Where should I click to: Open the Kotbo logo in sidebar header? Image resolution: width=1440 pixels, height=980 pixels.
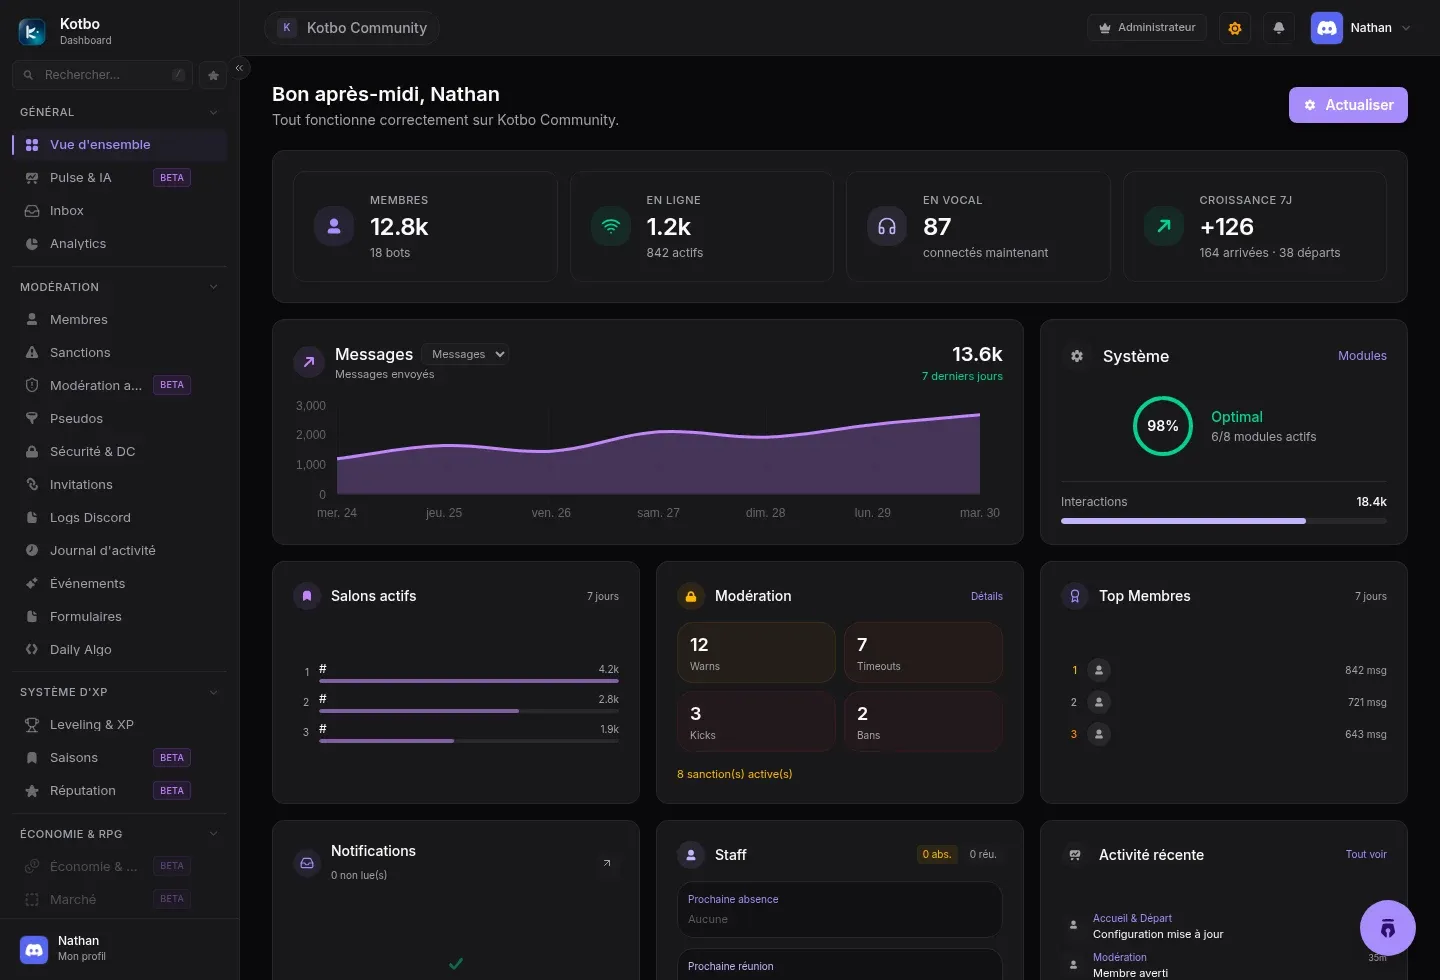[x=32, y=32]
